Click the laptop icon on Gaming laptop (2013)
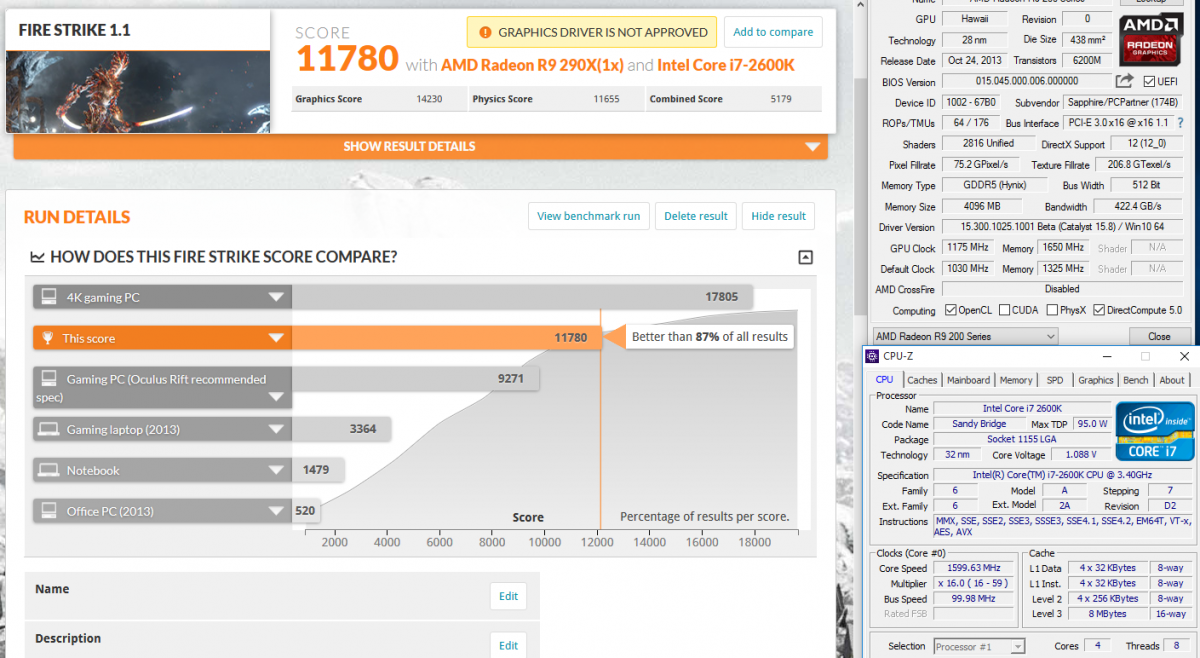The height and width of the screenshot is (658, 1200). click(x=47, y=429)
